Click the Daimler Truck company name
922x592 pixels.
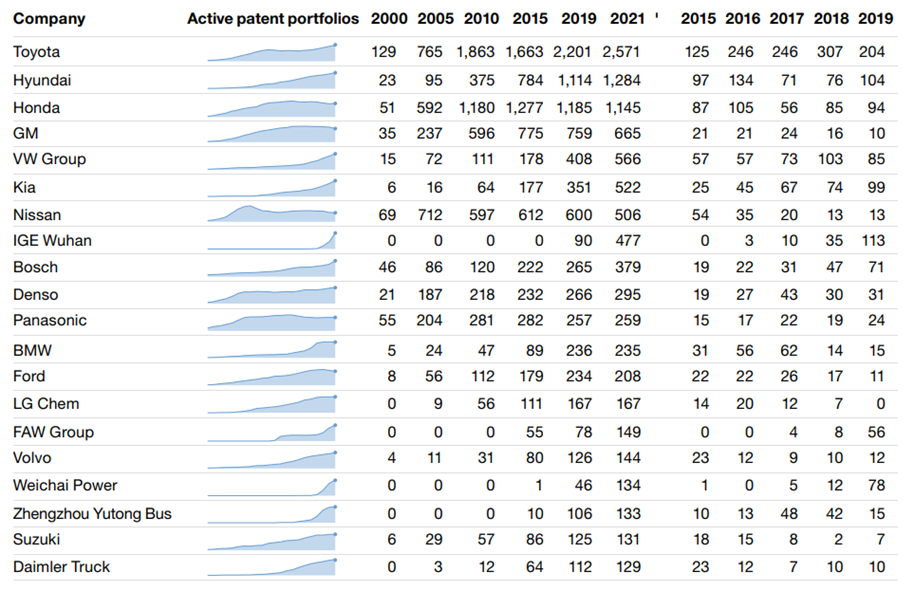pyautogui.click(x=62, y=567)
